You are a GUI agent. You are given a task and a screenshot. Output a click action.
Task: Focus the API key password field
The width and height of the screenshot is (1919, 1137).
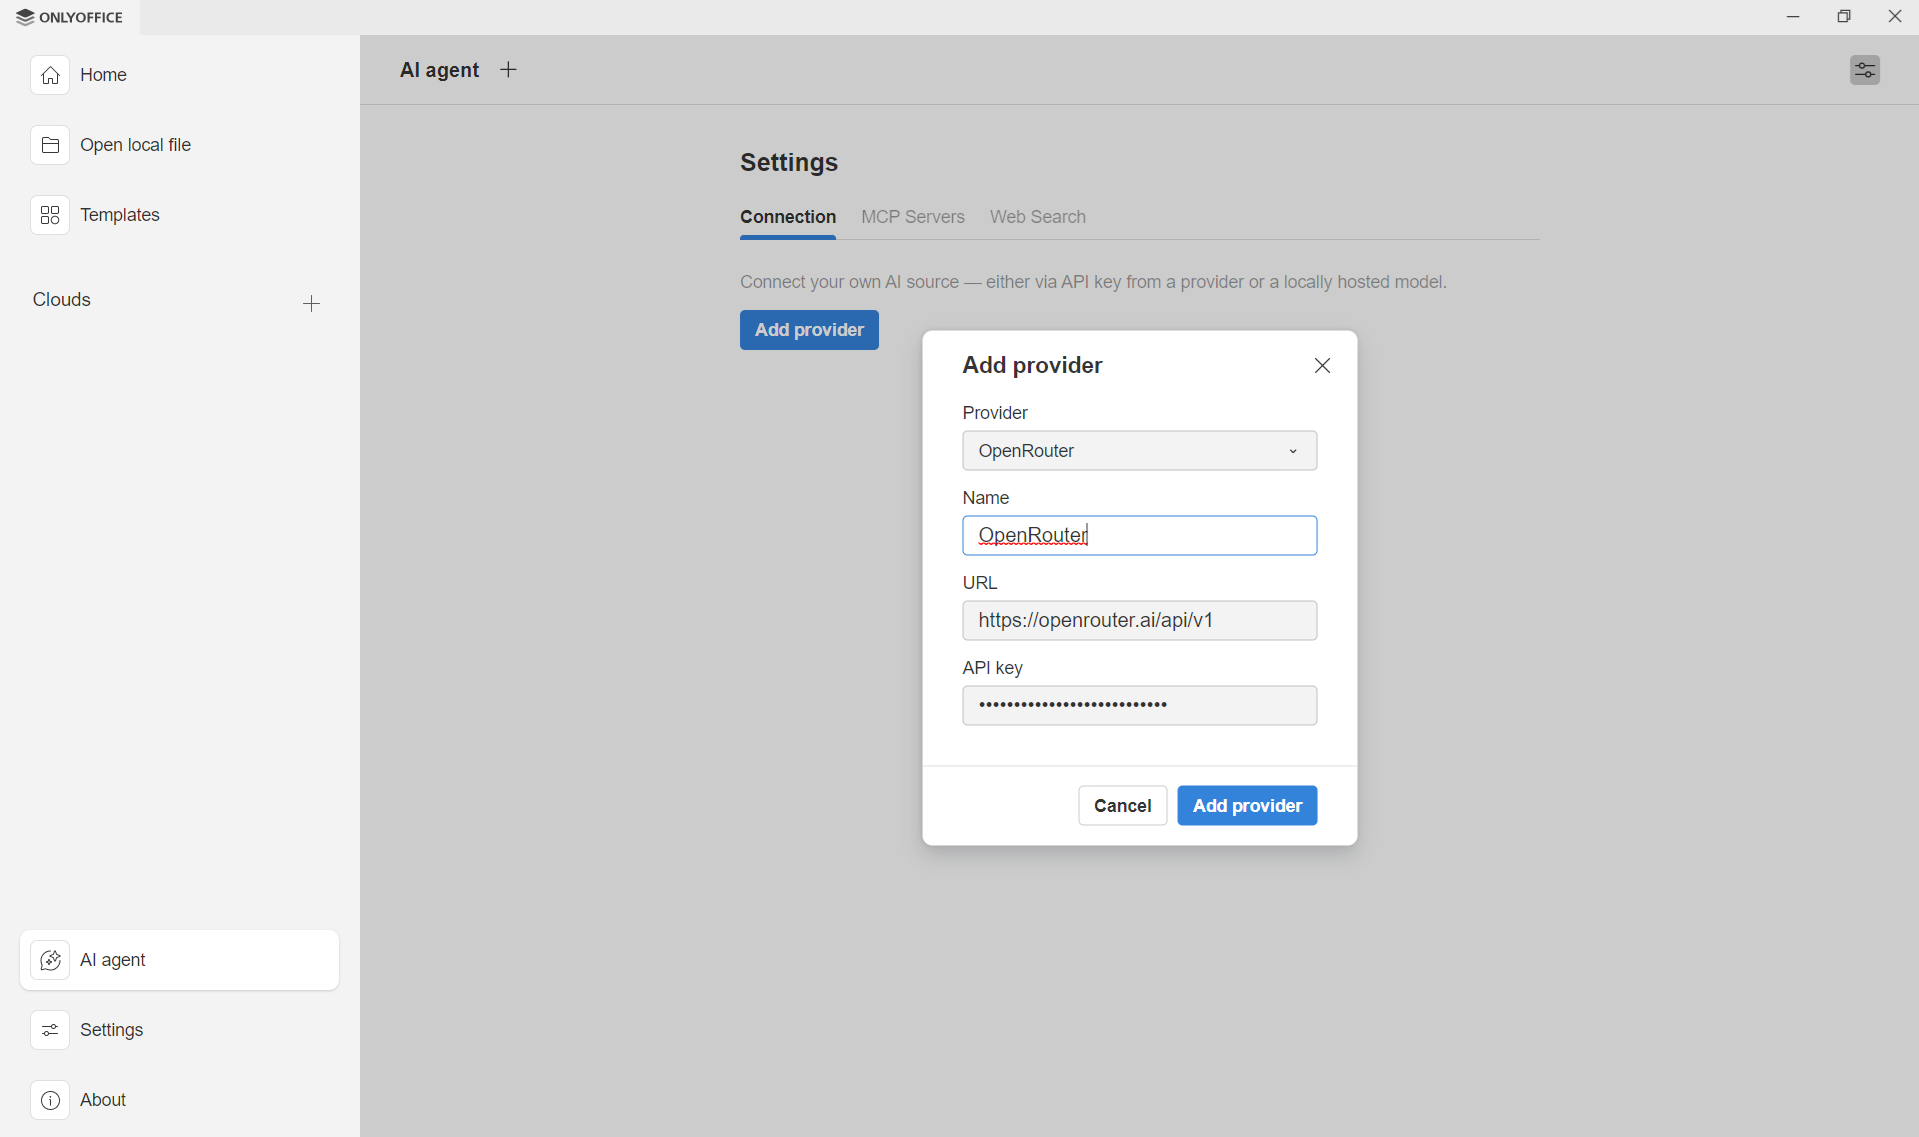[x=1139, y=706]
